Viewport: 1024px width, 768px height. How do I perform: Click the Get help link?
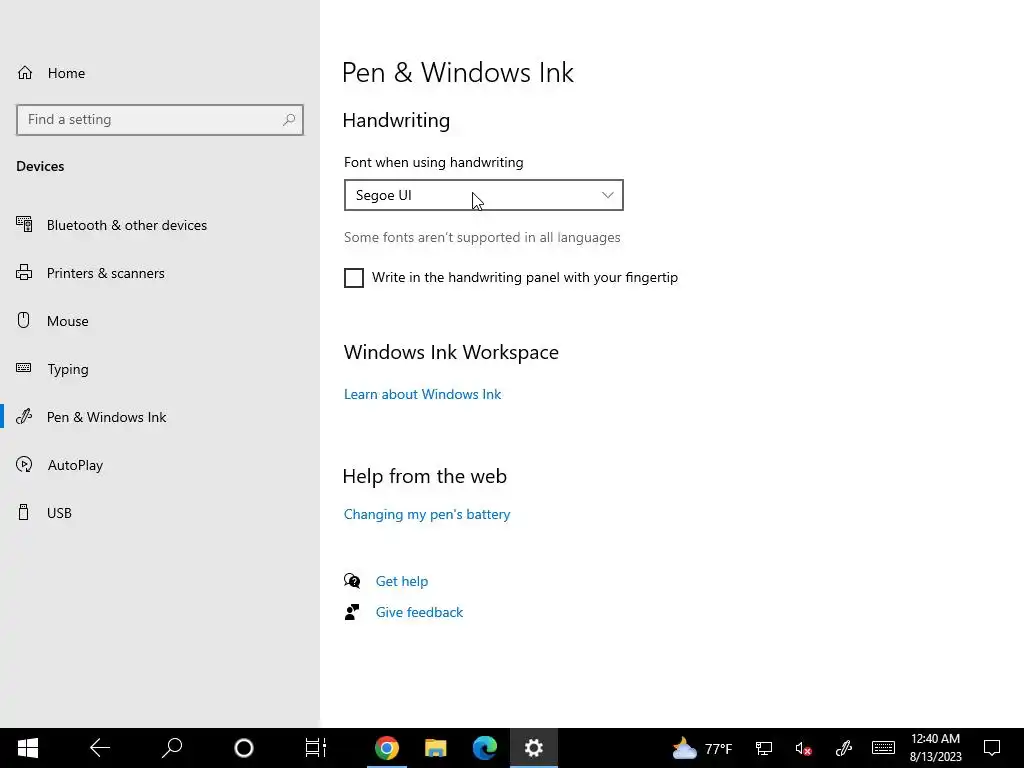(402, 581)
